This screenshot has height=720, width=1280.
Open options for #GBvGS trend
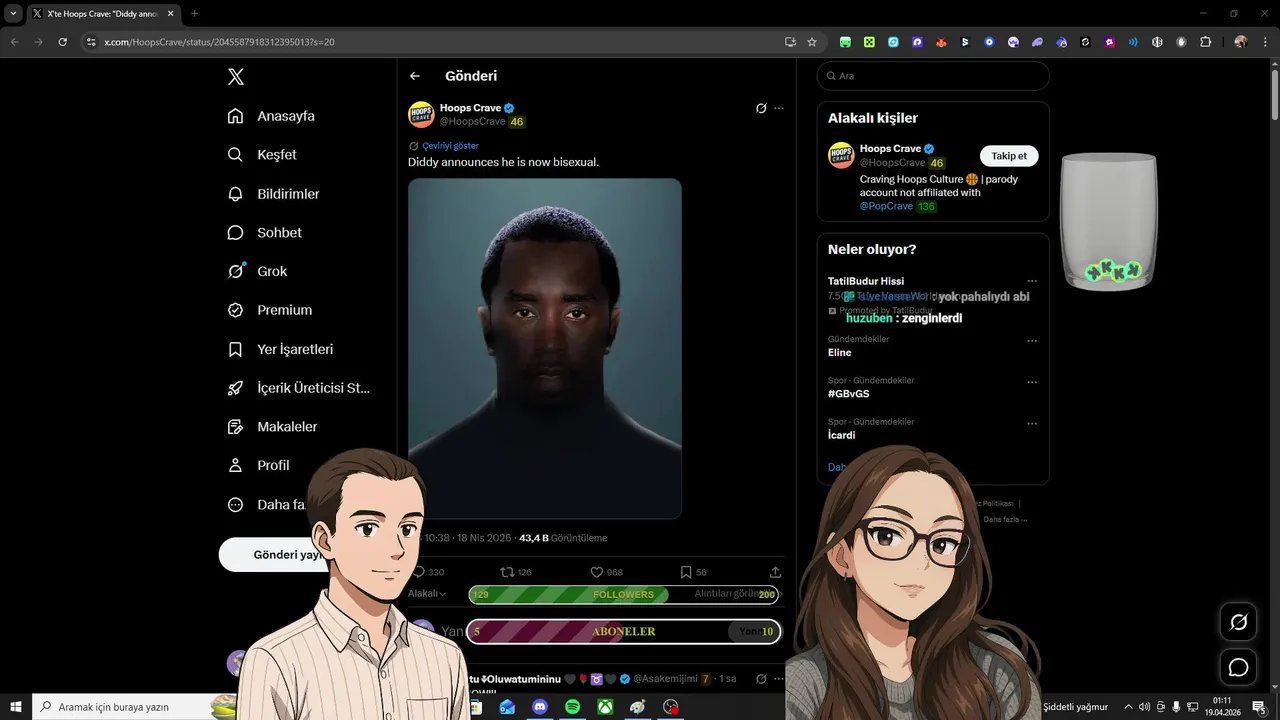[1032, 382]
